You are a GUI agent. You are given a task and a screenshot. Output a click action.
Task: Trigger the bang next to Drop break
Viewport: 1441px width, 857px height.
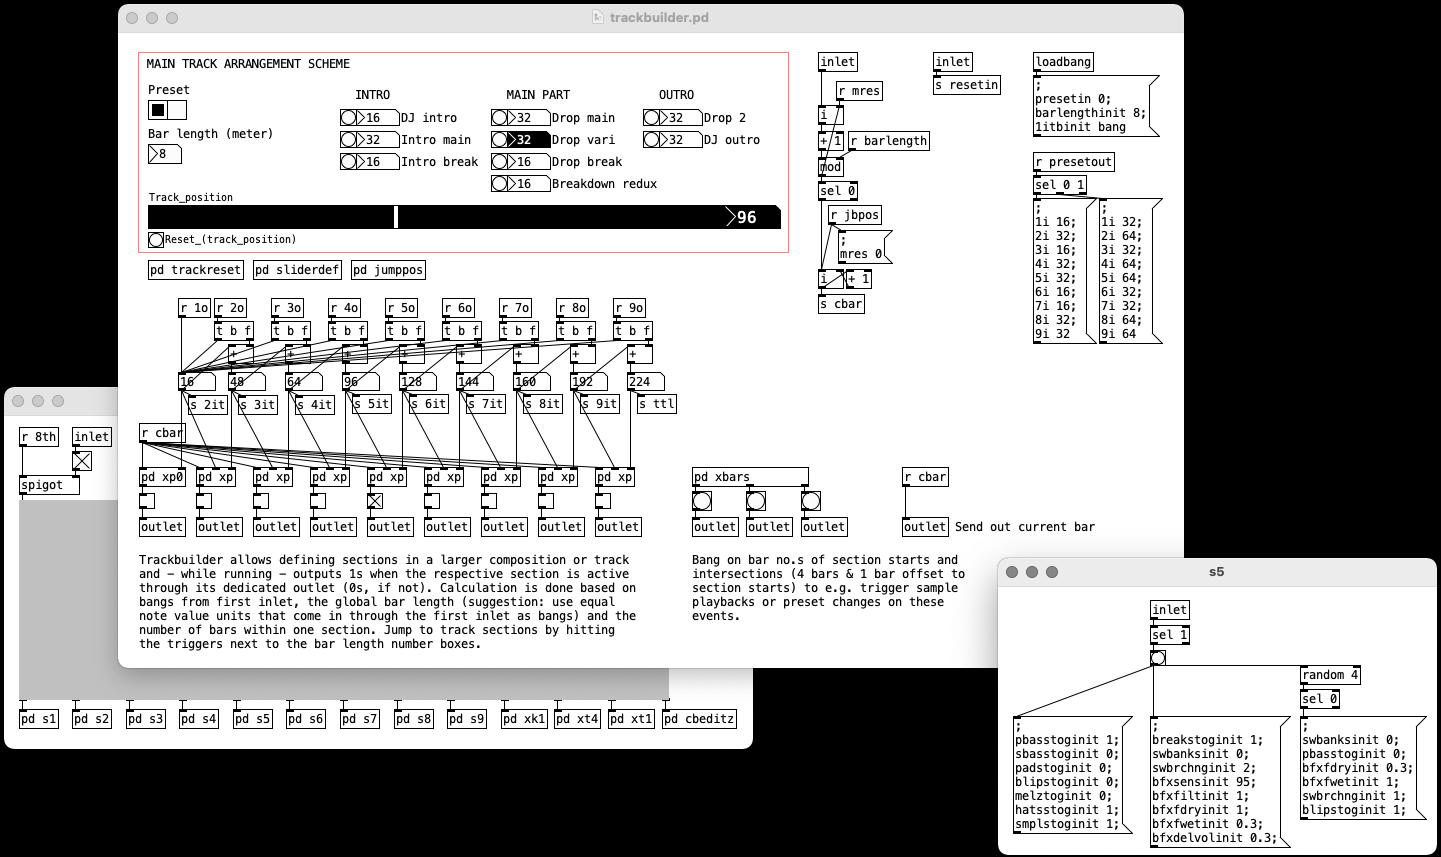499,162
